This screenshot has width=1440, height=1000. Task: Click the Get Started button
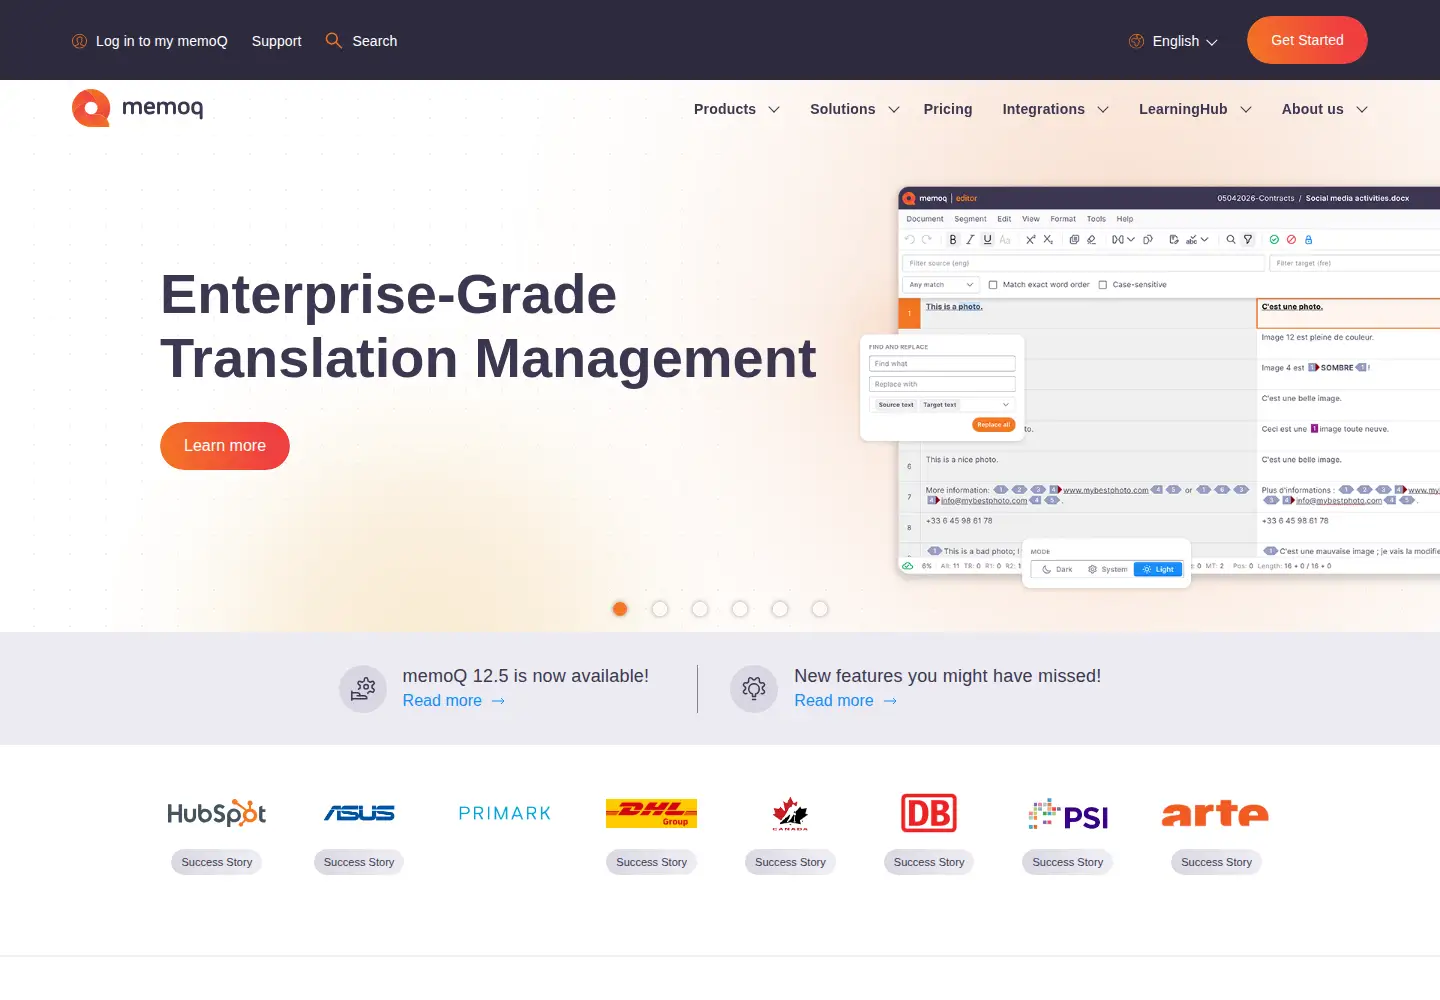tap(1307, 40)
